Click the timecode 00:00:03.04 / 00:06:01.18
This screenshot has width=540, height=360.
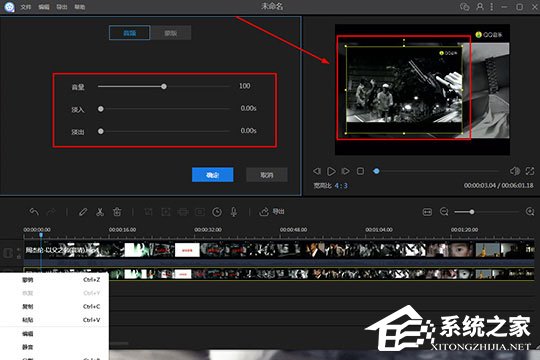pyautogui.click(x=498, y=185)
